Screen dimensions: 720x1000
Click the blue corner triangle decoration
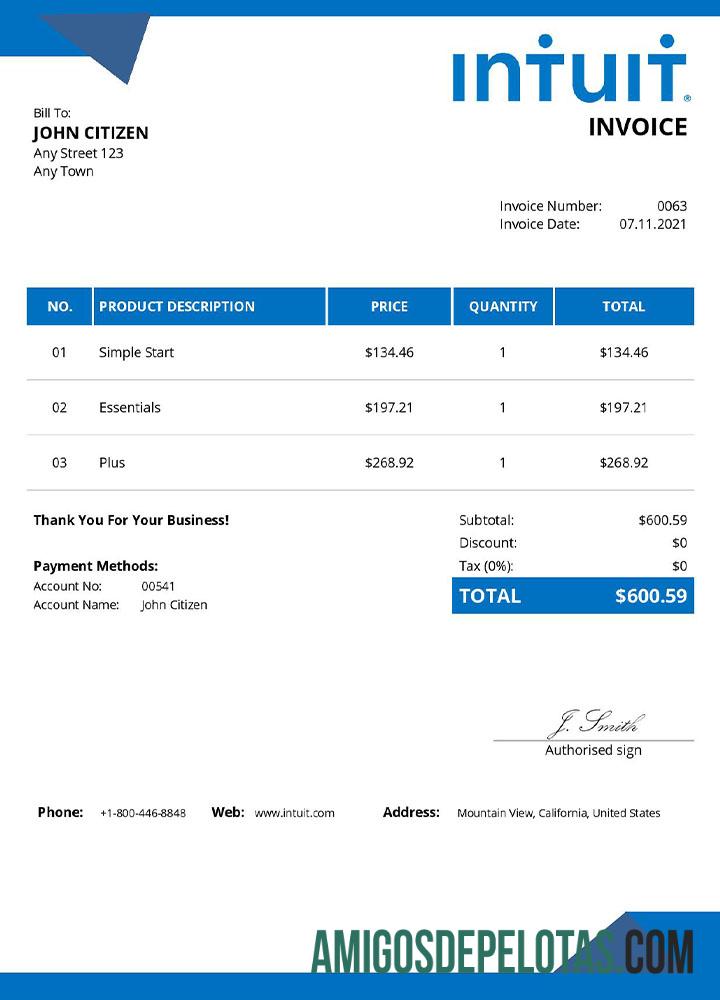pyautogui.click(x=100, y=45)
